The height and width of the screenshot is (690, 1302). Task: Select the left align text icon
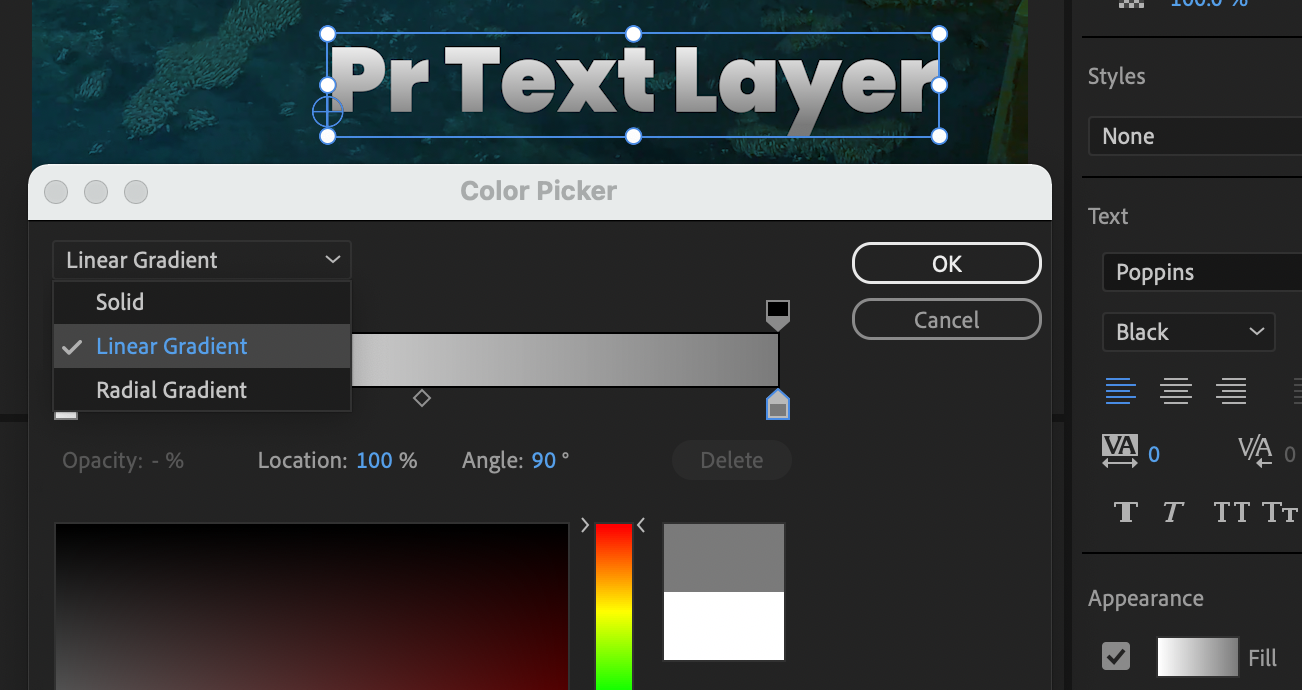(1120, 391)
